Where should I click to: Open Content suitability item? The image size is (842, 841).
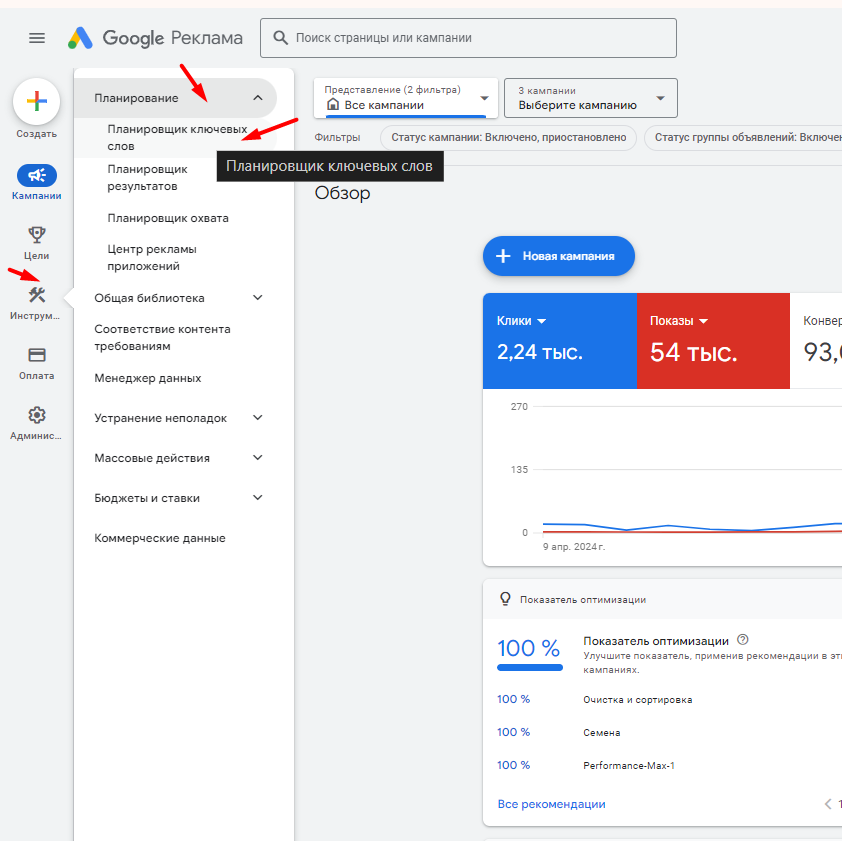(162, 337)
